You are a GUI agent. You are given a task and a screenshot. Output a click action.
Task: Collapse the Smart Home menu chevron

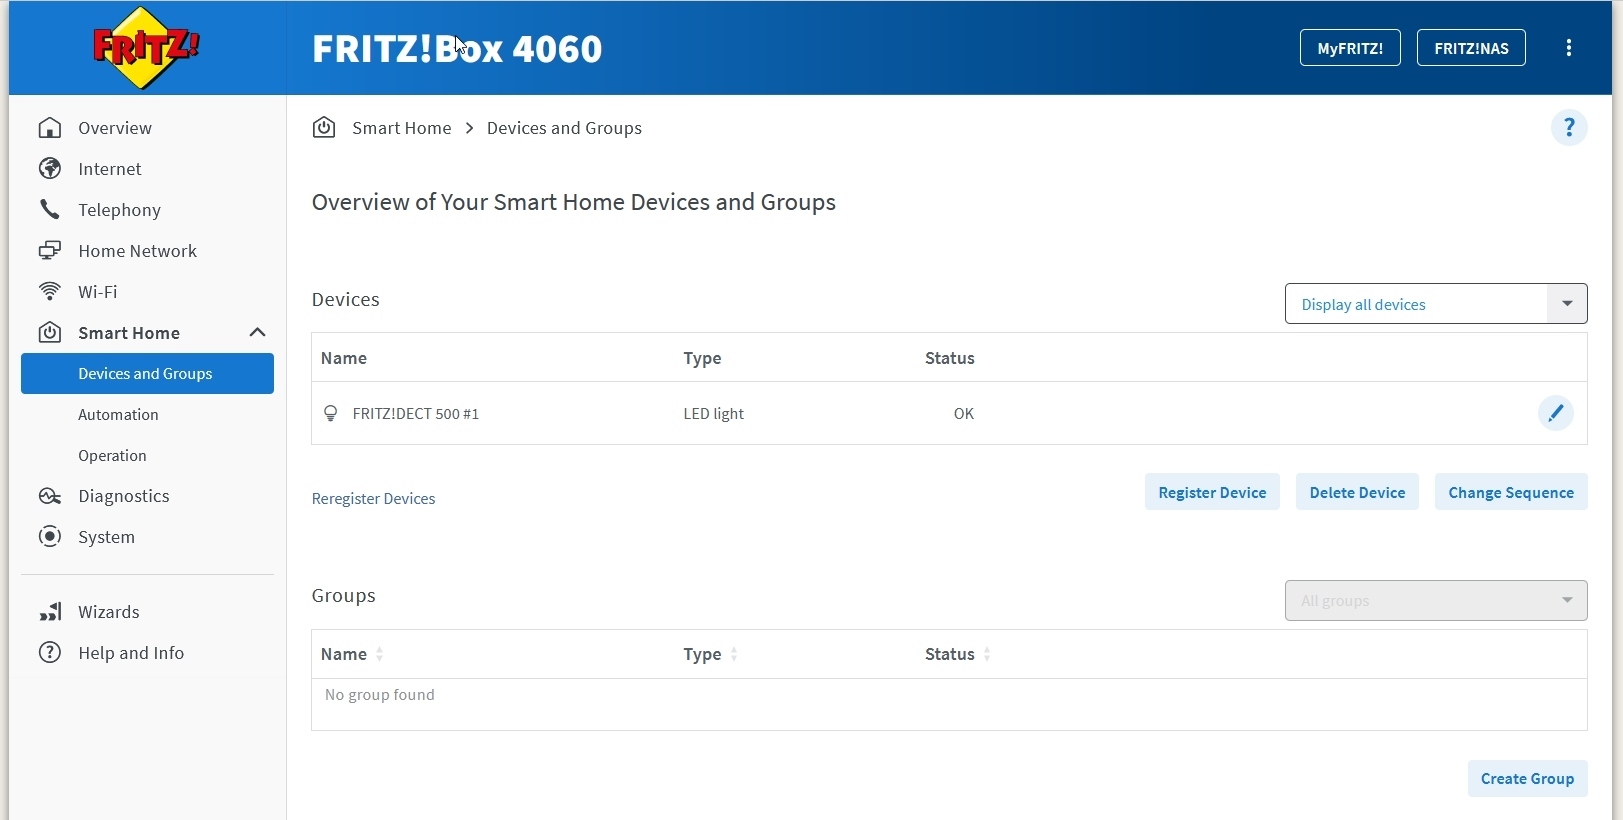(x=257, y=333)
